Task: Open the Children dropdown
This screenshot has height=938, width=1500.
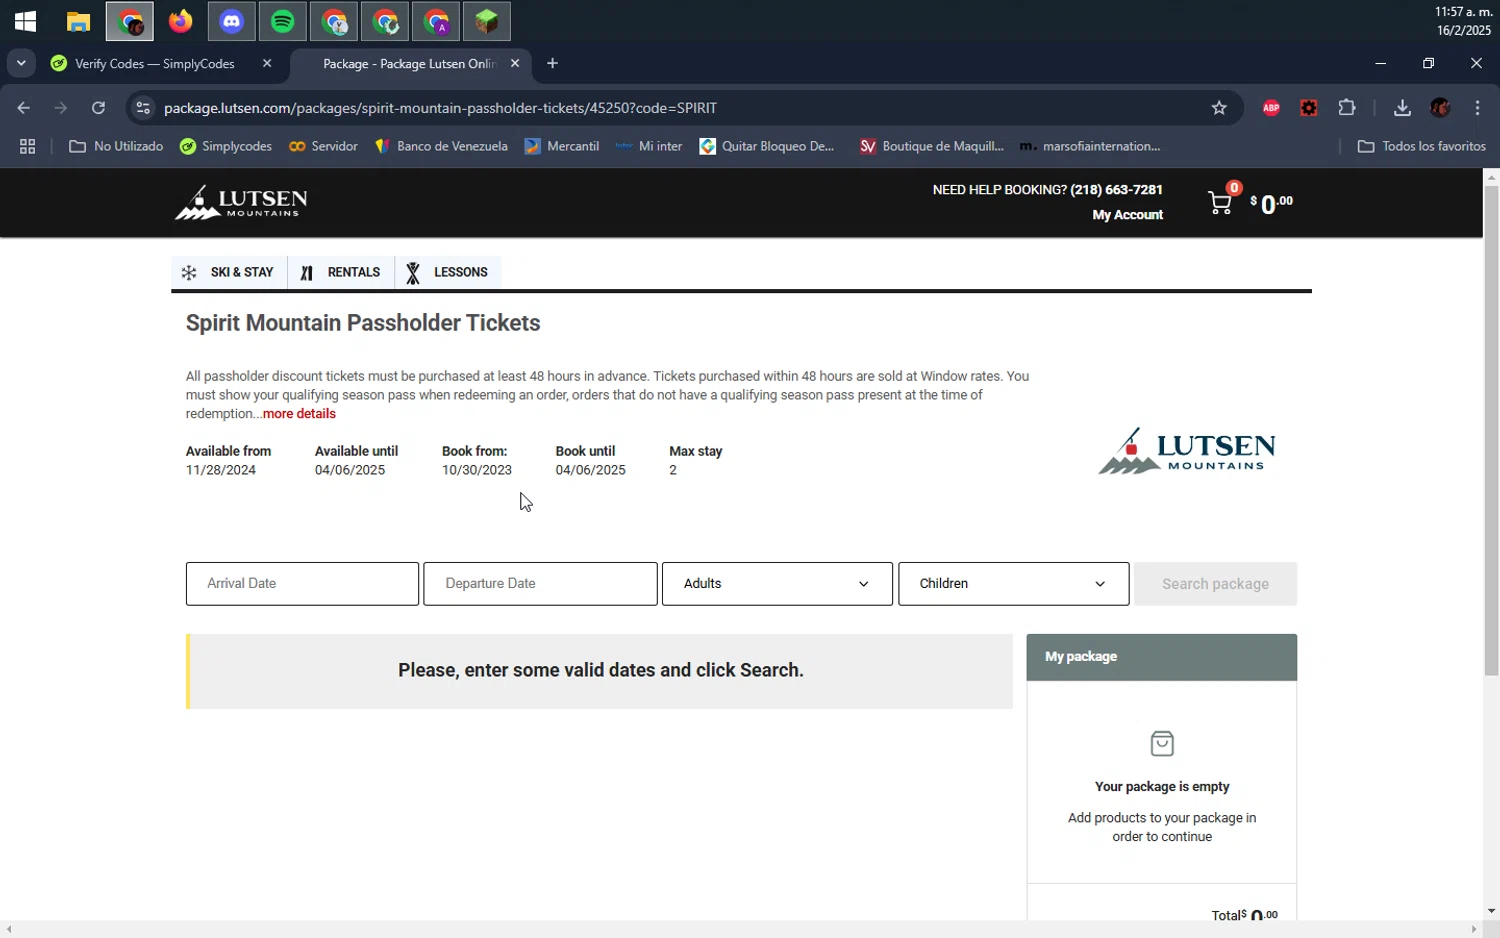Action: [x=1014, y=584]
